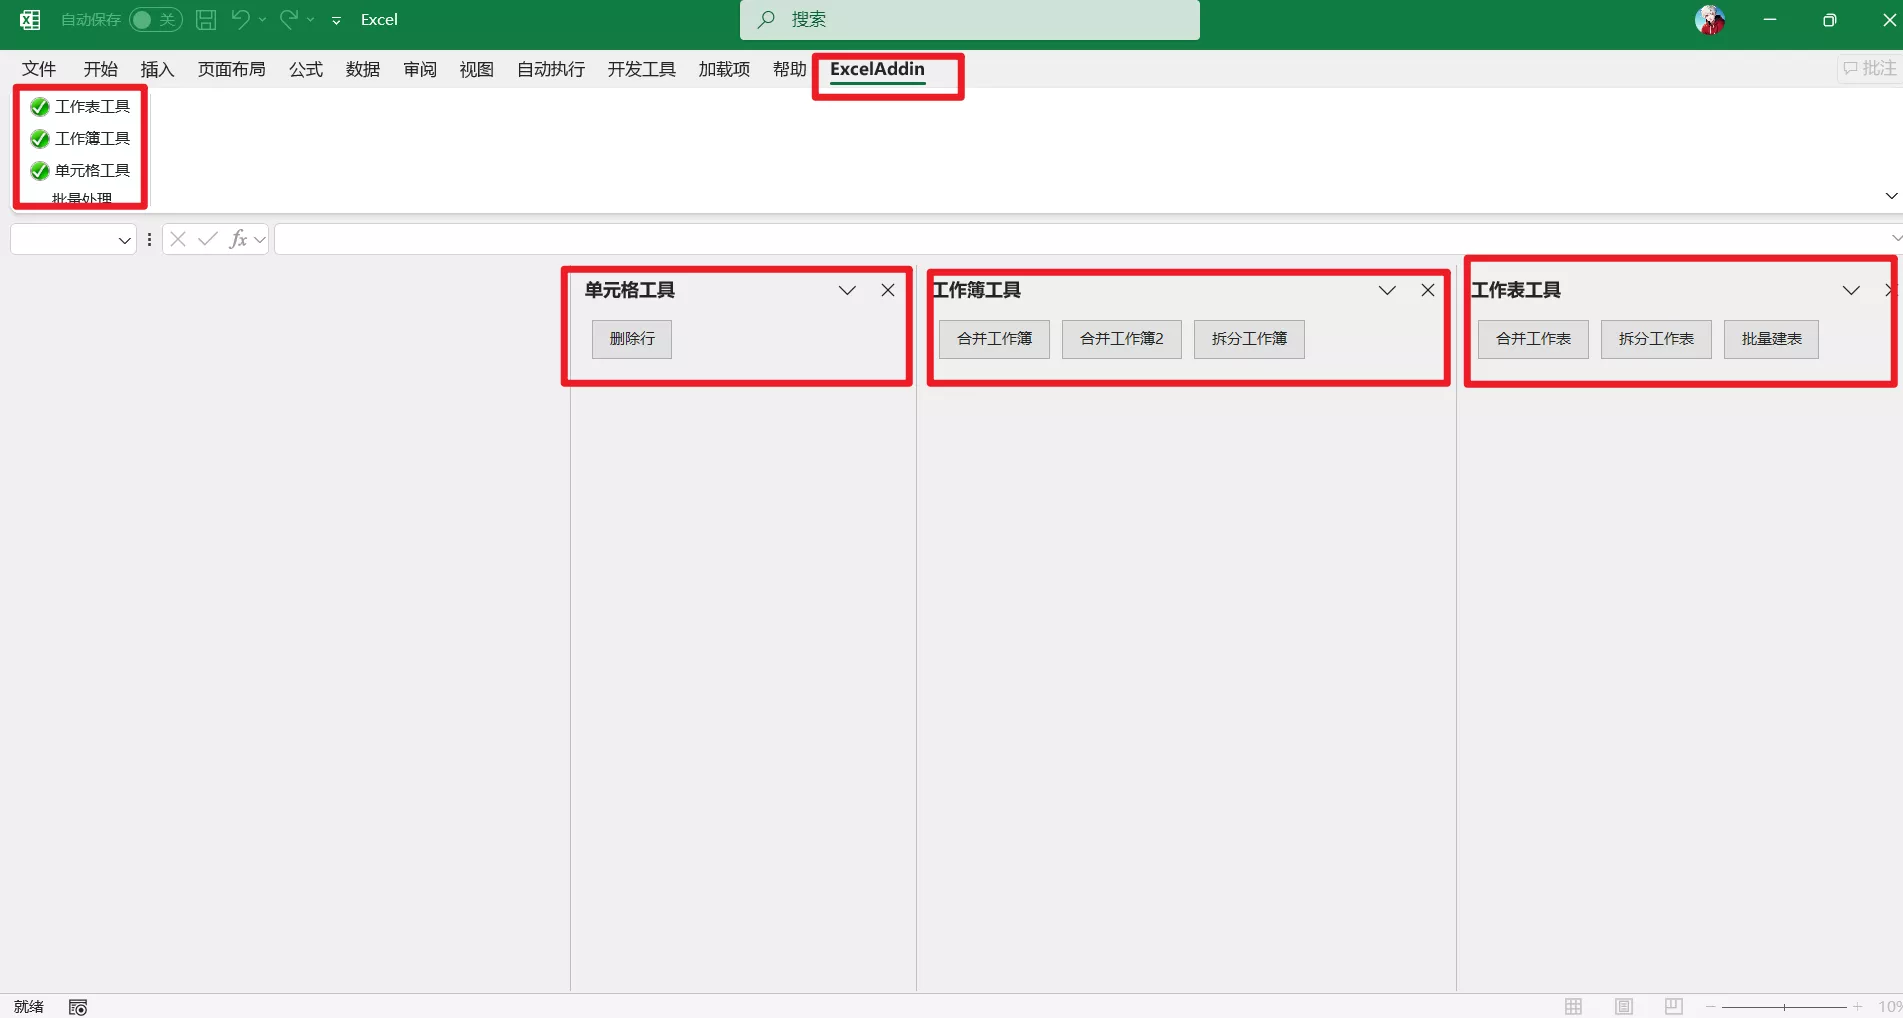Open the Name Box dropdown
This screenshot has width=1903, height=1018.
(124, 240)
